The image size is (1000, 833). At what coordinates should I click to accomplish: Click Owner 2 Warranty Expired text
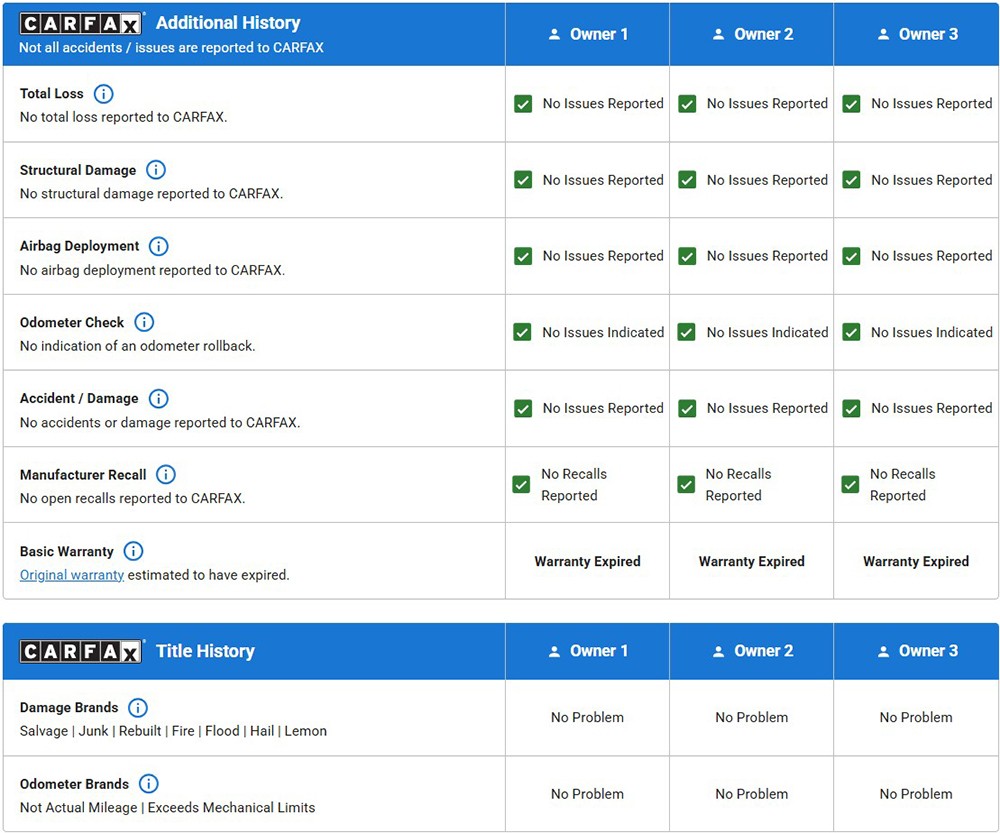pos(751,561)
